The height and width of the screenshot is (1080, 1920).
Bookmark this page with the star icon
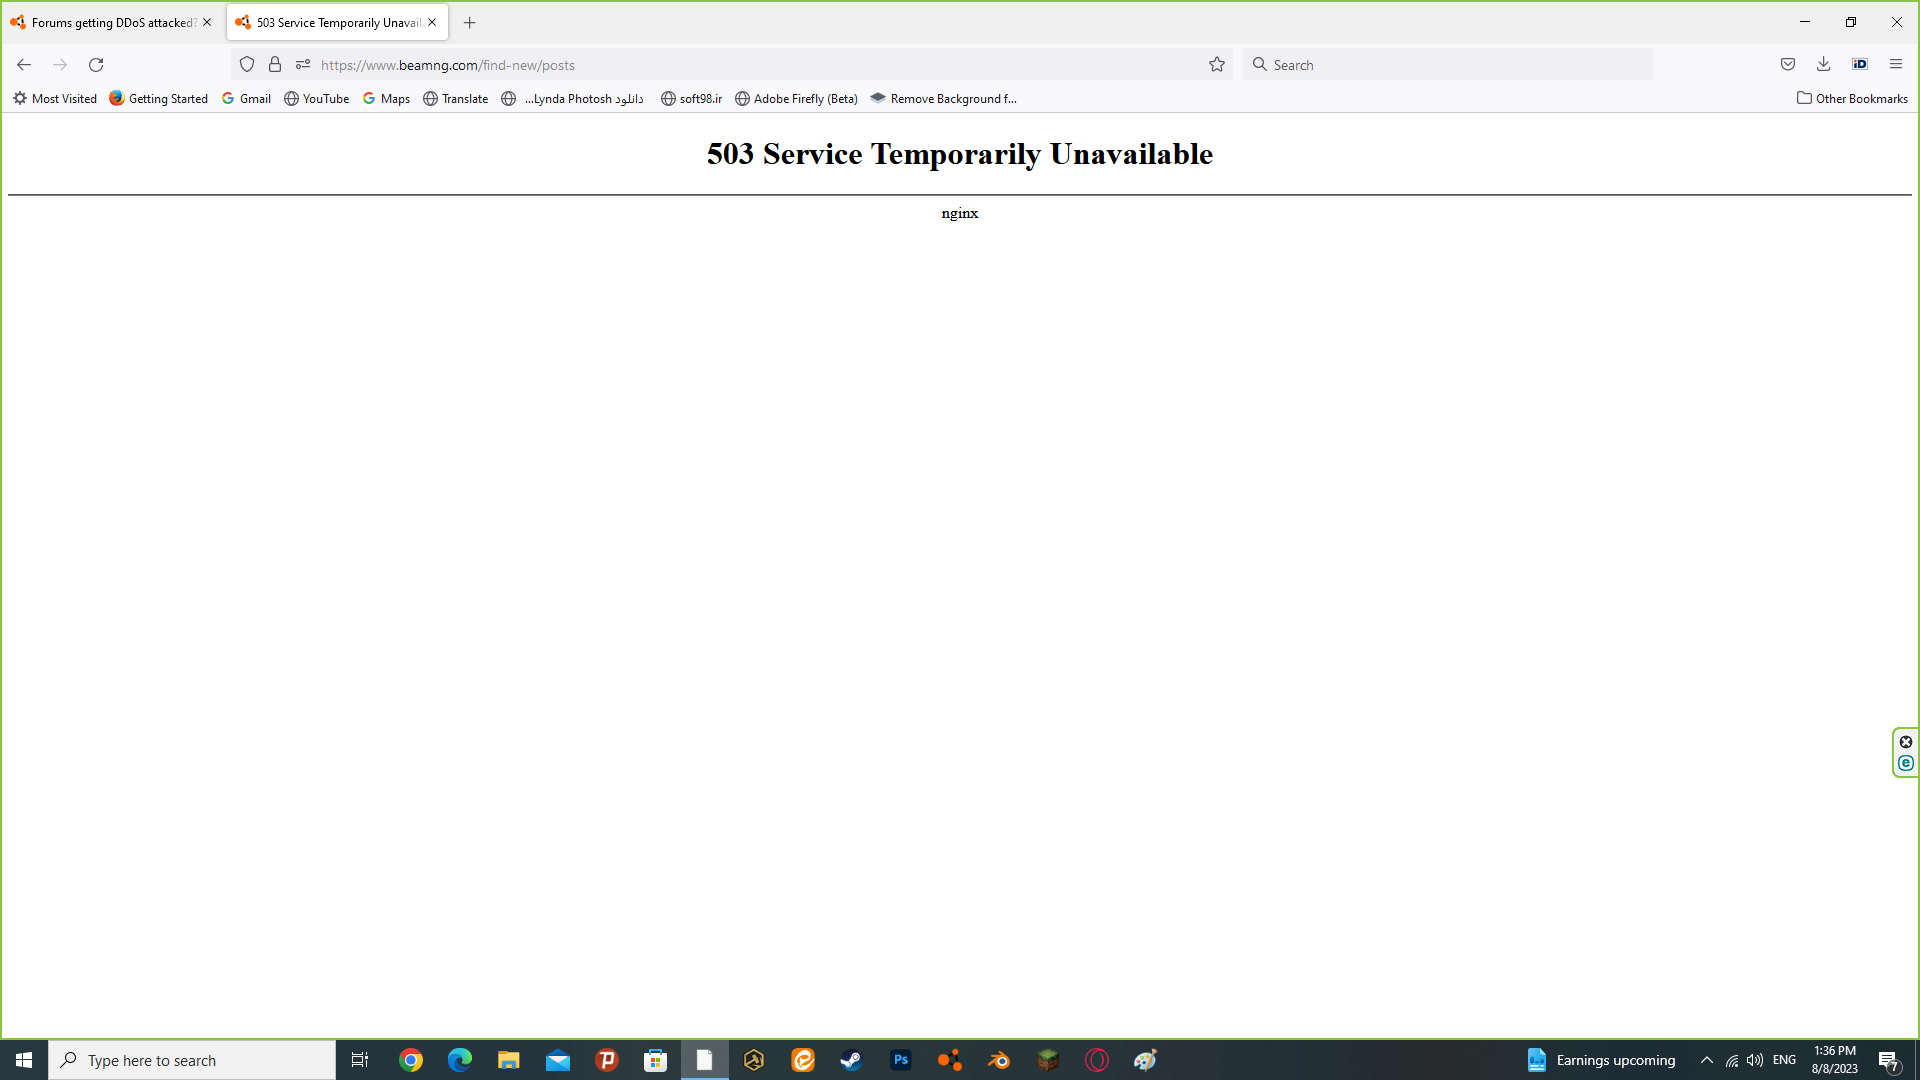(x=1217, y=65)
